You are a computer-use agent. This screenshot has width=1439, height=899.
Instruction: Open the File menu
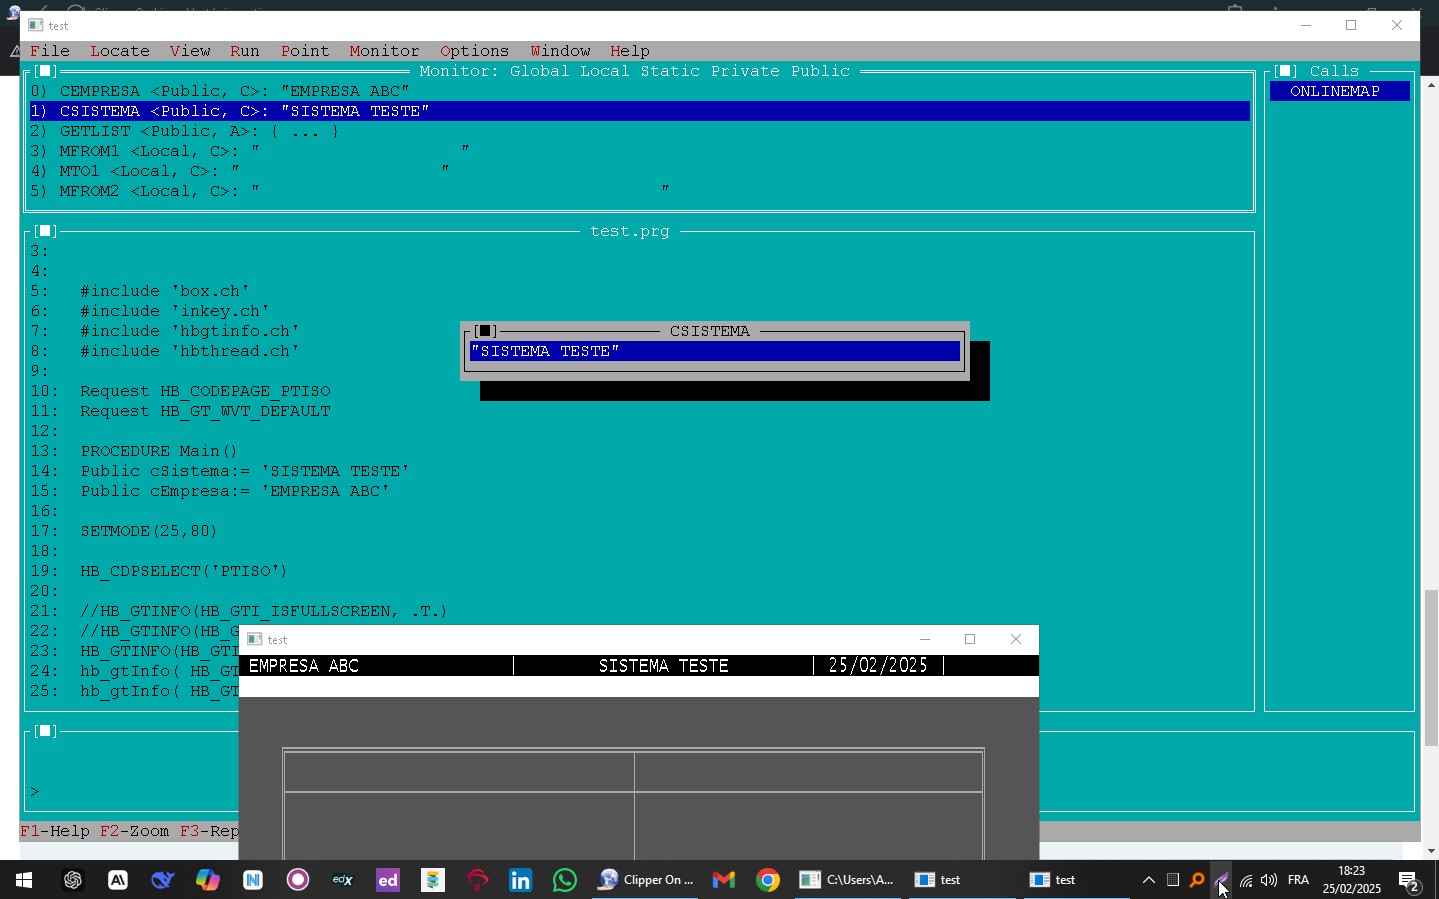pos(50,51)
